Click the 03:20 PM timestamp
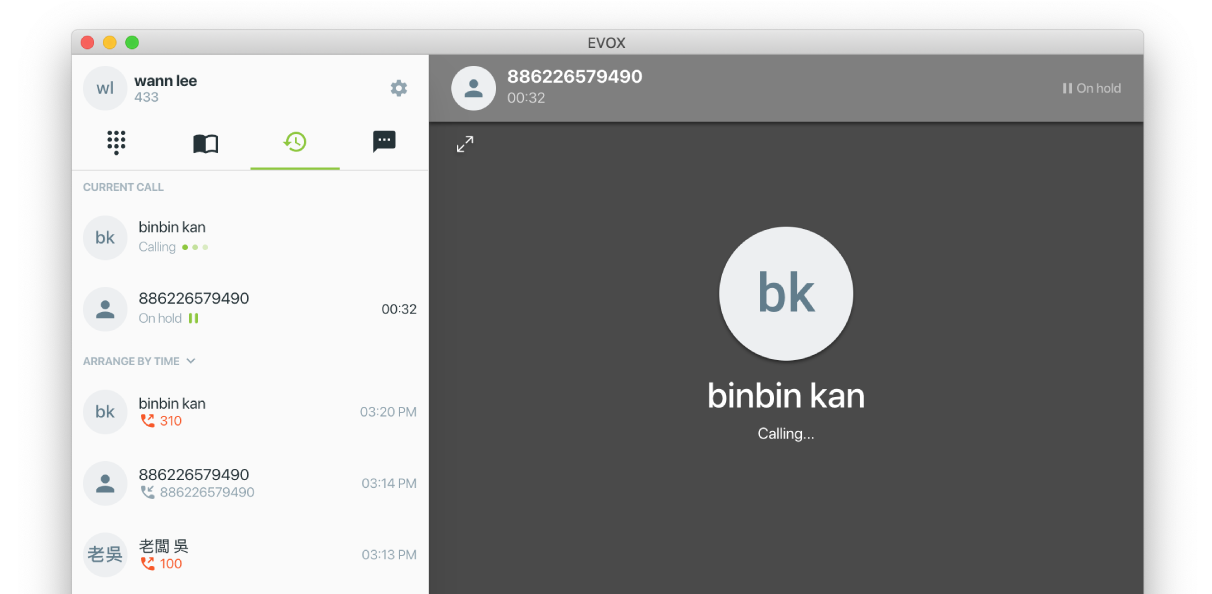 point(388,412)
